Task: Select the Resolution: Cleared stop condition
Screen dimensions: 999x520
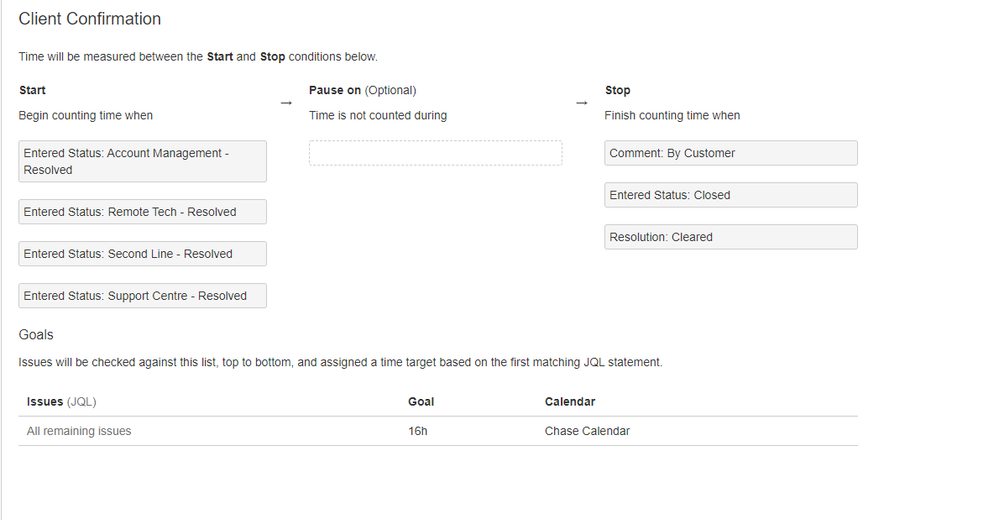Action: (x=731, y=237)
